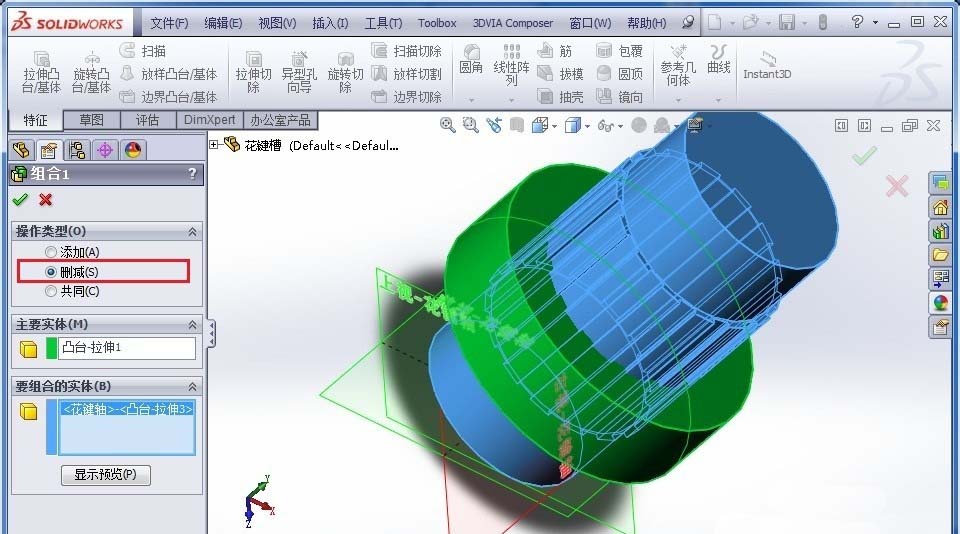Select the 旋转凸台/基体 revolve boss tool

click(x=91, y=72)
